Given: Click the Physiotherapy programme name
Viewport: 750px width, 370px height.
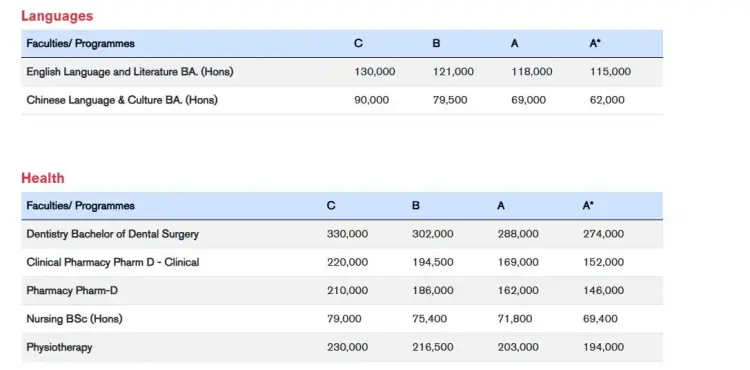Looking at the screenshot, I should tap(59, 347).
